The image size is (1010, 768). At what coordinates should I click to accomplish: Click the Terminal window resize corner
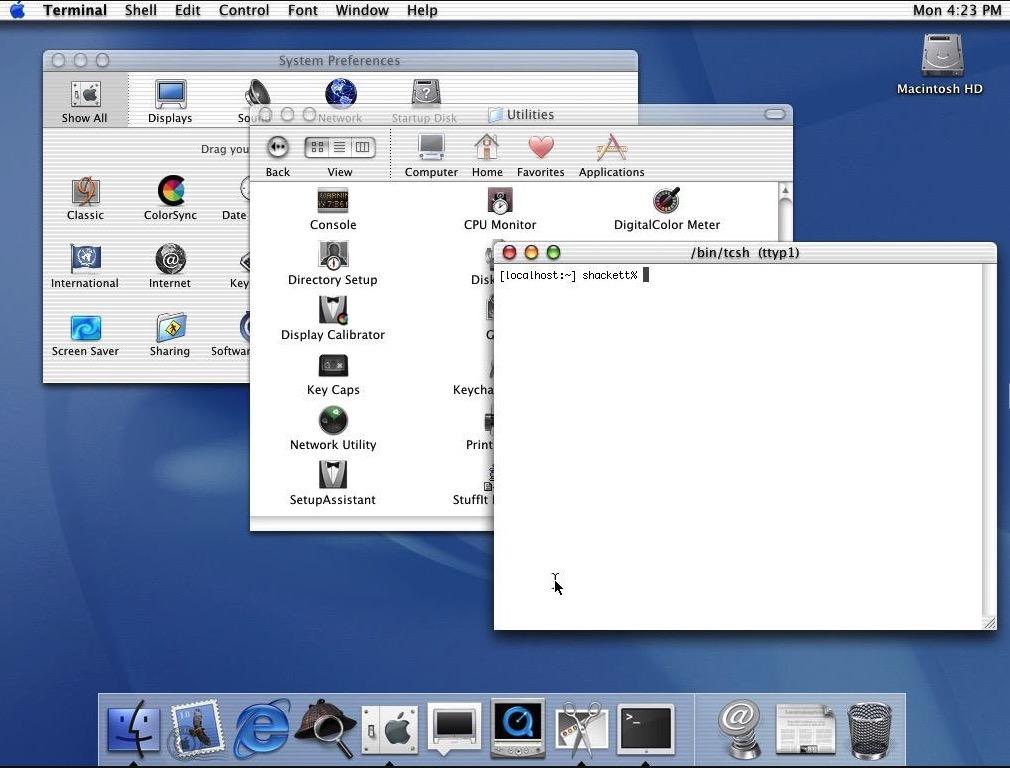point(989,623)
